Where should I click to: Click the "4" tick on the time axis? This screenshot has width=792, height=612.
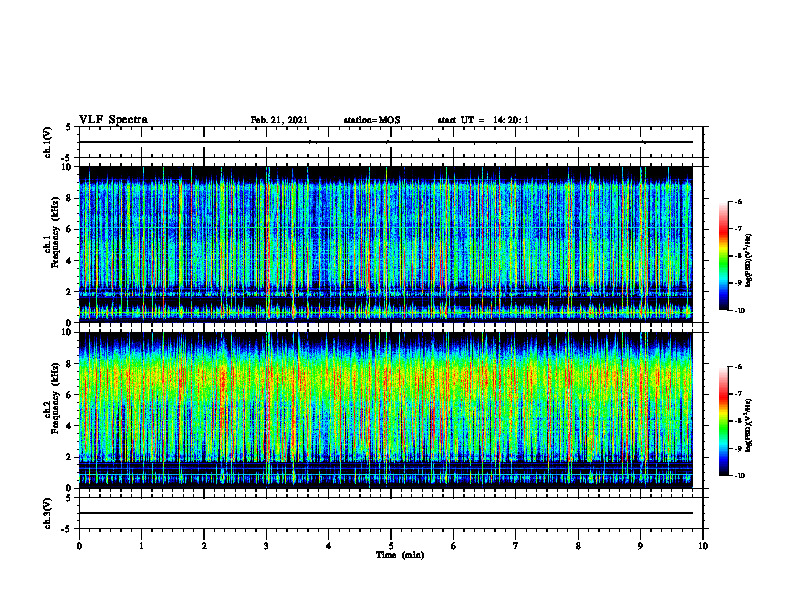[329, 546]
